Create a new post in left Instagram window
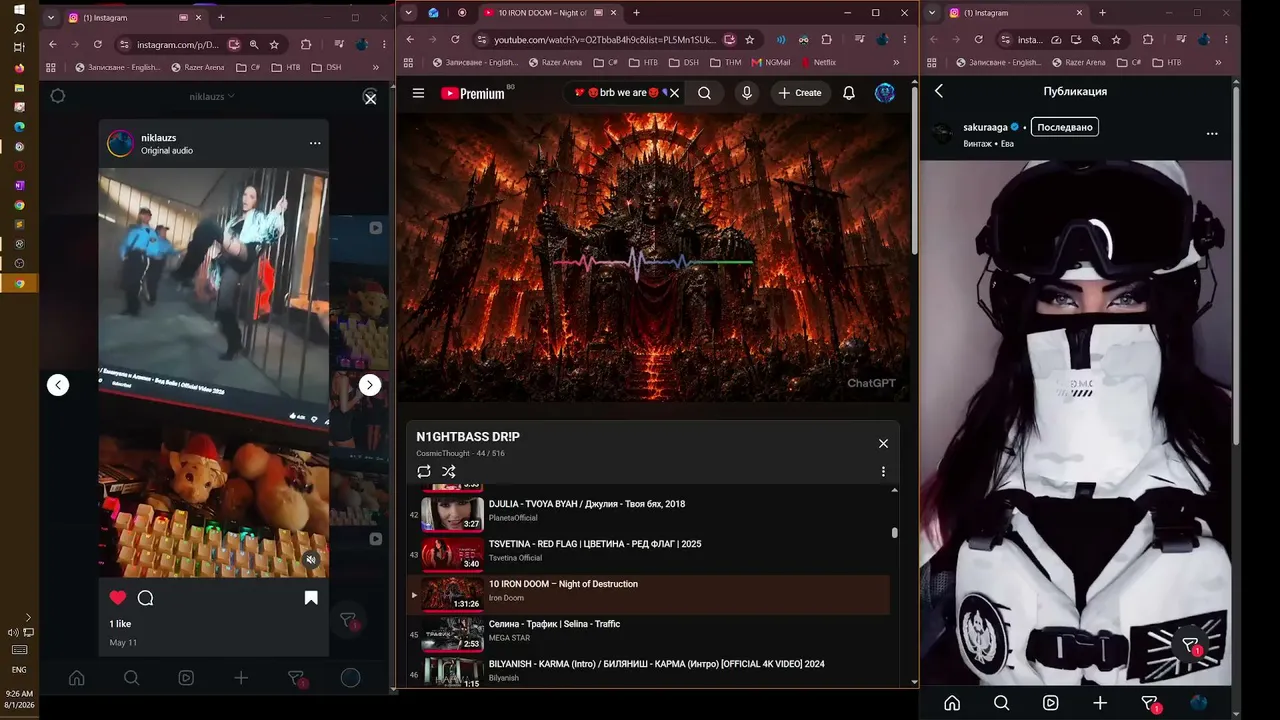Viewport: 1280px width, 720px height. 241,678
